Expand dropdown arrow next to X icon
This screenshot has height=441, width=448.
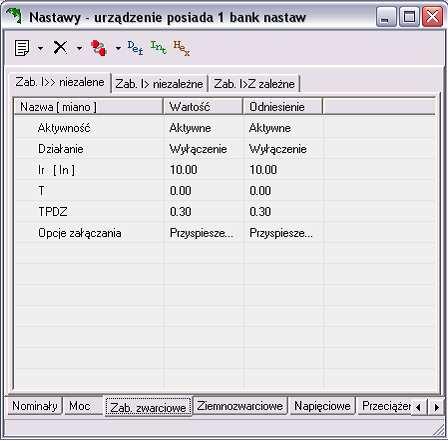[x=79, y=48]
